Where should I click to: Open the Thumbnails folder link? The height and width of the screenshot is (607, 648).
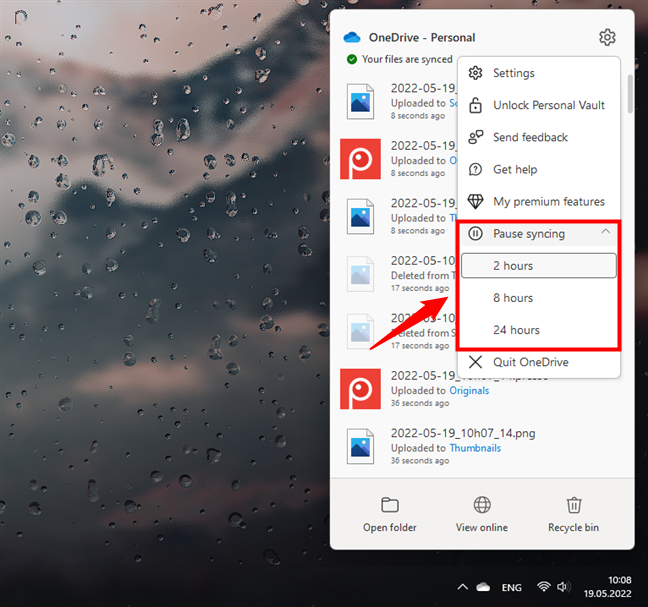(475, 448)
